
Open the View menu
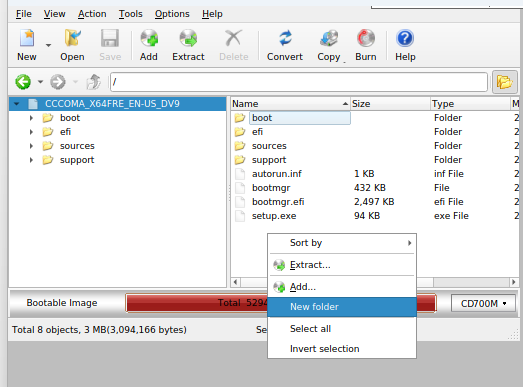point(54,14)
